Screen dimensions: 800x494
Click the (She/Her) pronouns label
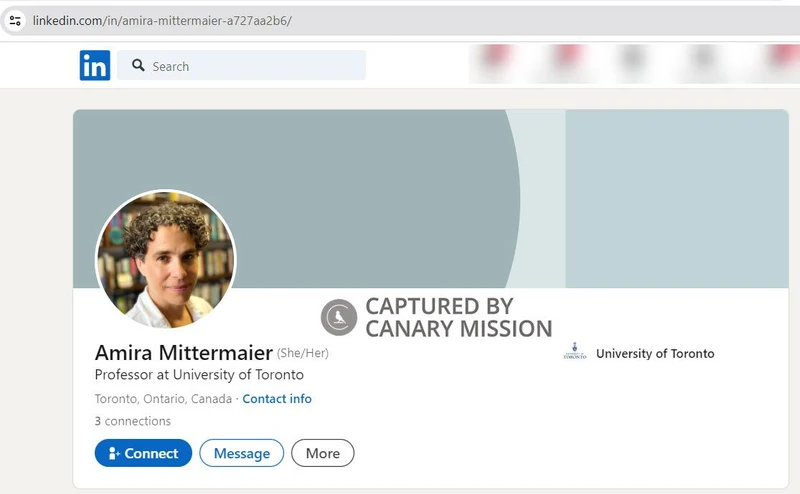click(303, 353)
